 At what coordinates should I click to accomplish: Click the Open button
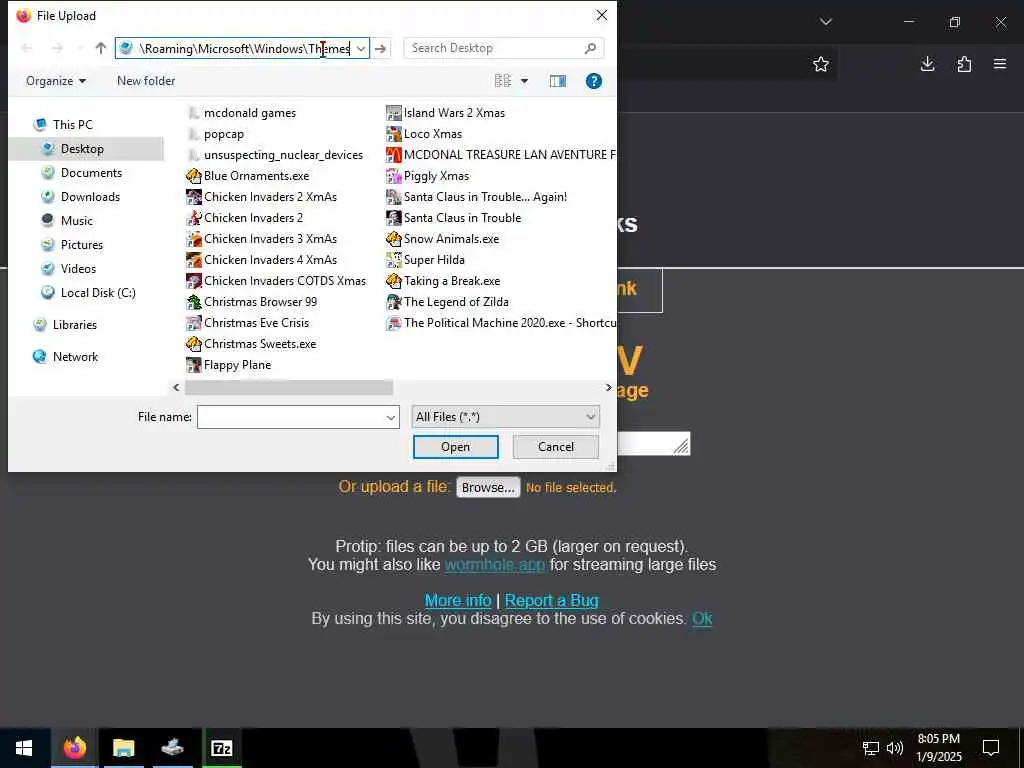pos(456,447)
